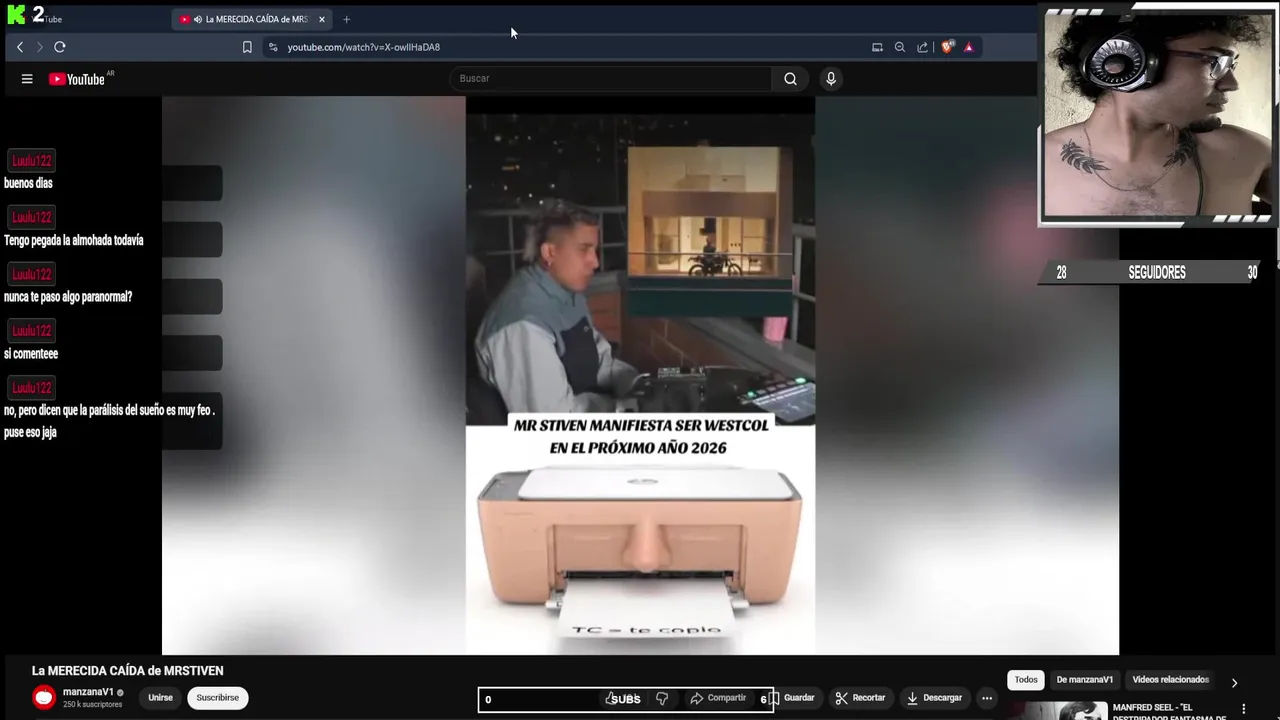Click the Recortar clip button
Image resolution: width=1280 pixels, height=720 pixels.
(860, 698)
